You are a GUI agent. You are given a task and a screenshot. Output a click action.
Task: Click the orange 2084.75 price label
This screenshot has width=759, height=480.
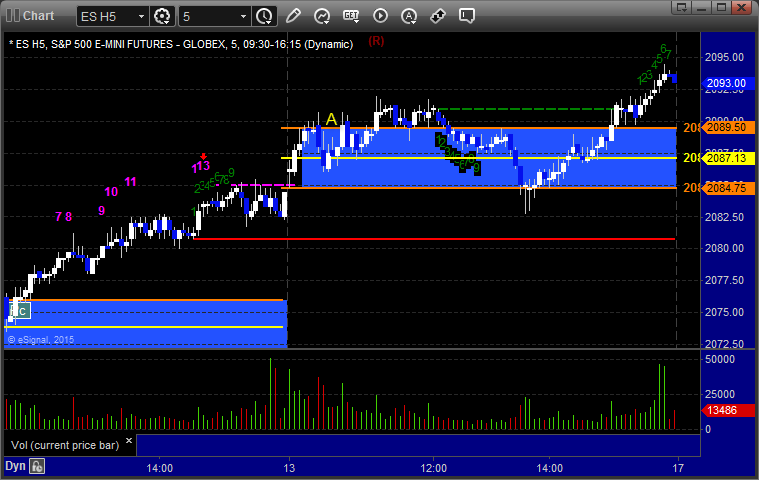[x=728, y=188]
